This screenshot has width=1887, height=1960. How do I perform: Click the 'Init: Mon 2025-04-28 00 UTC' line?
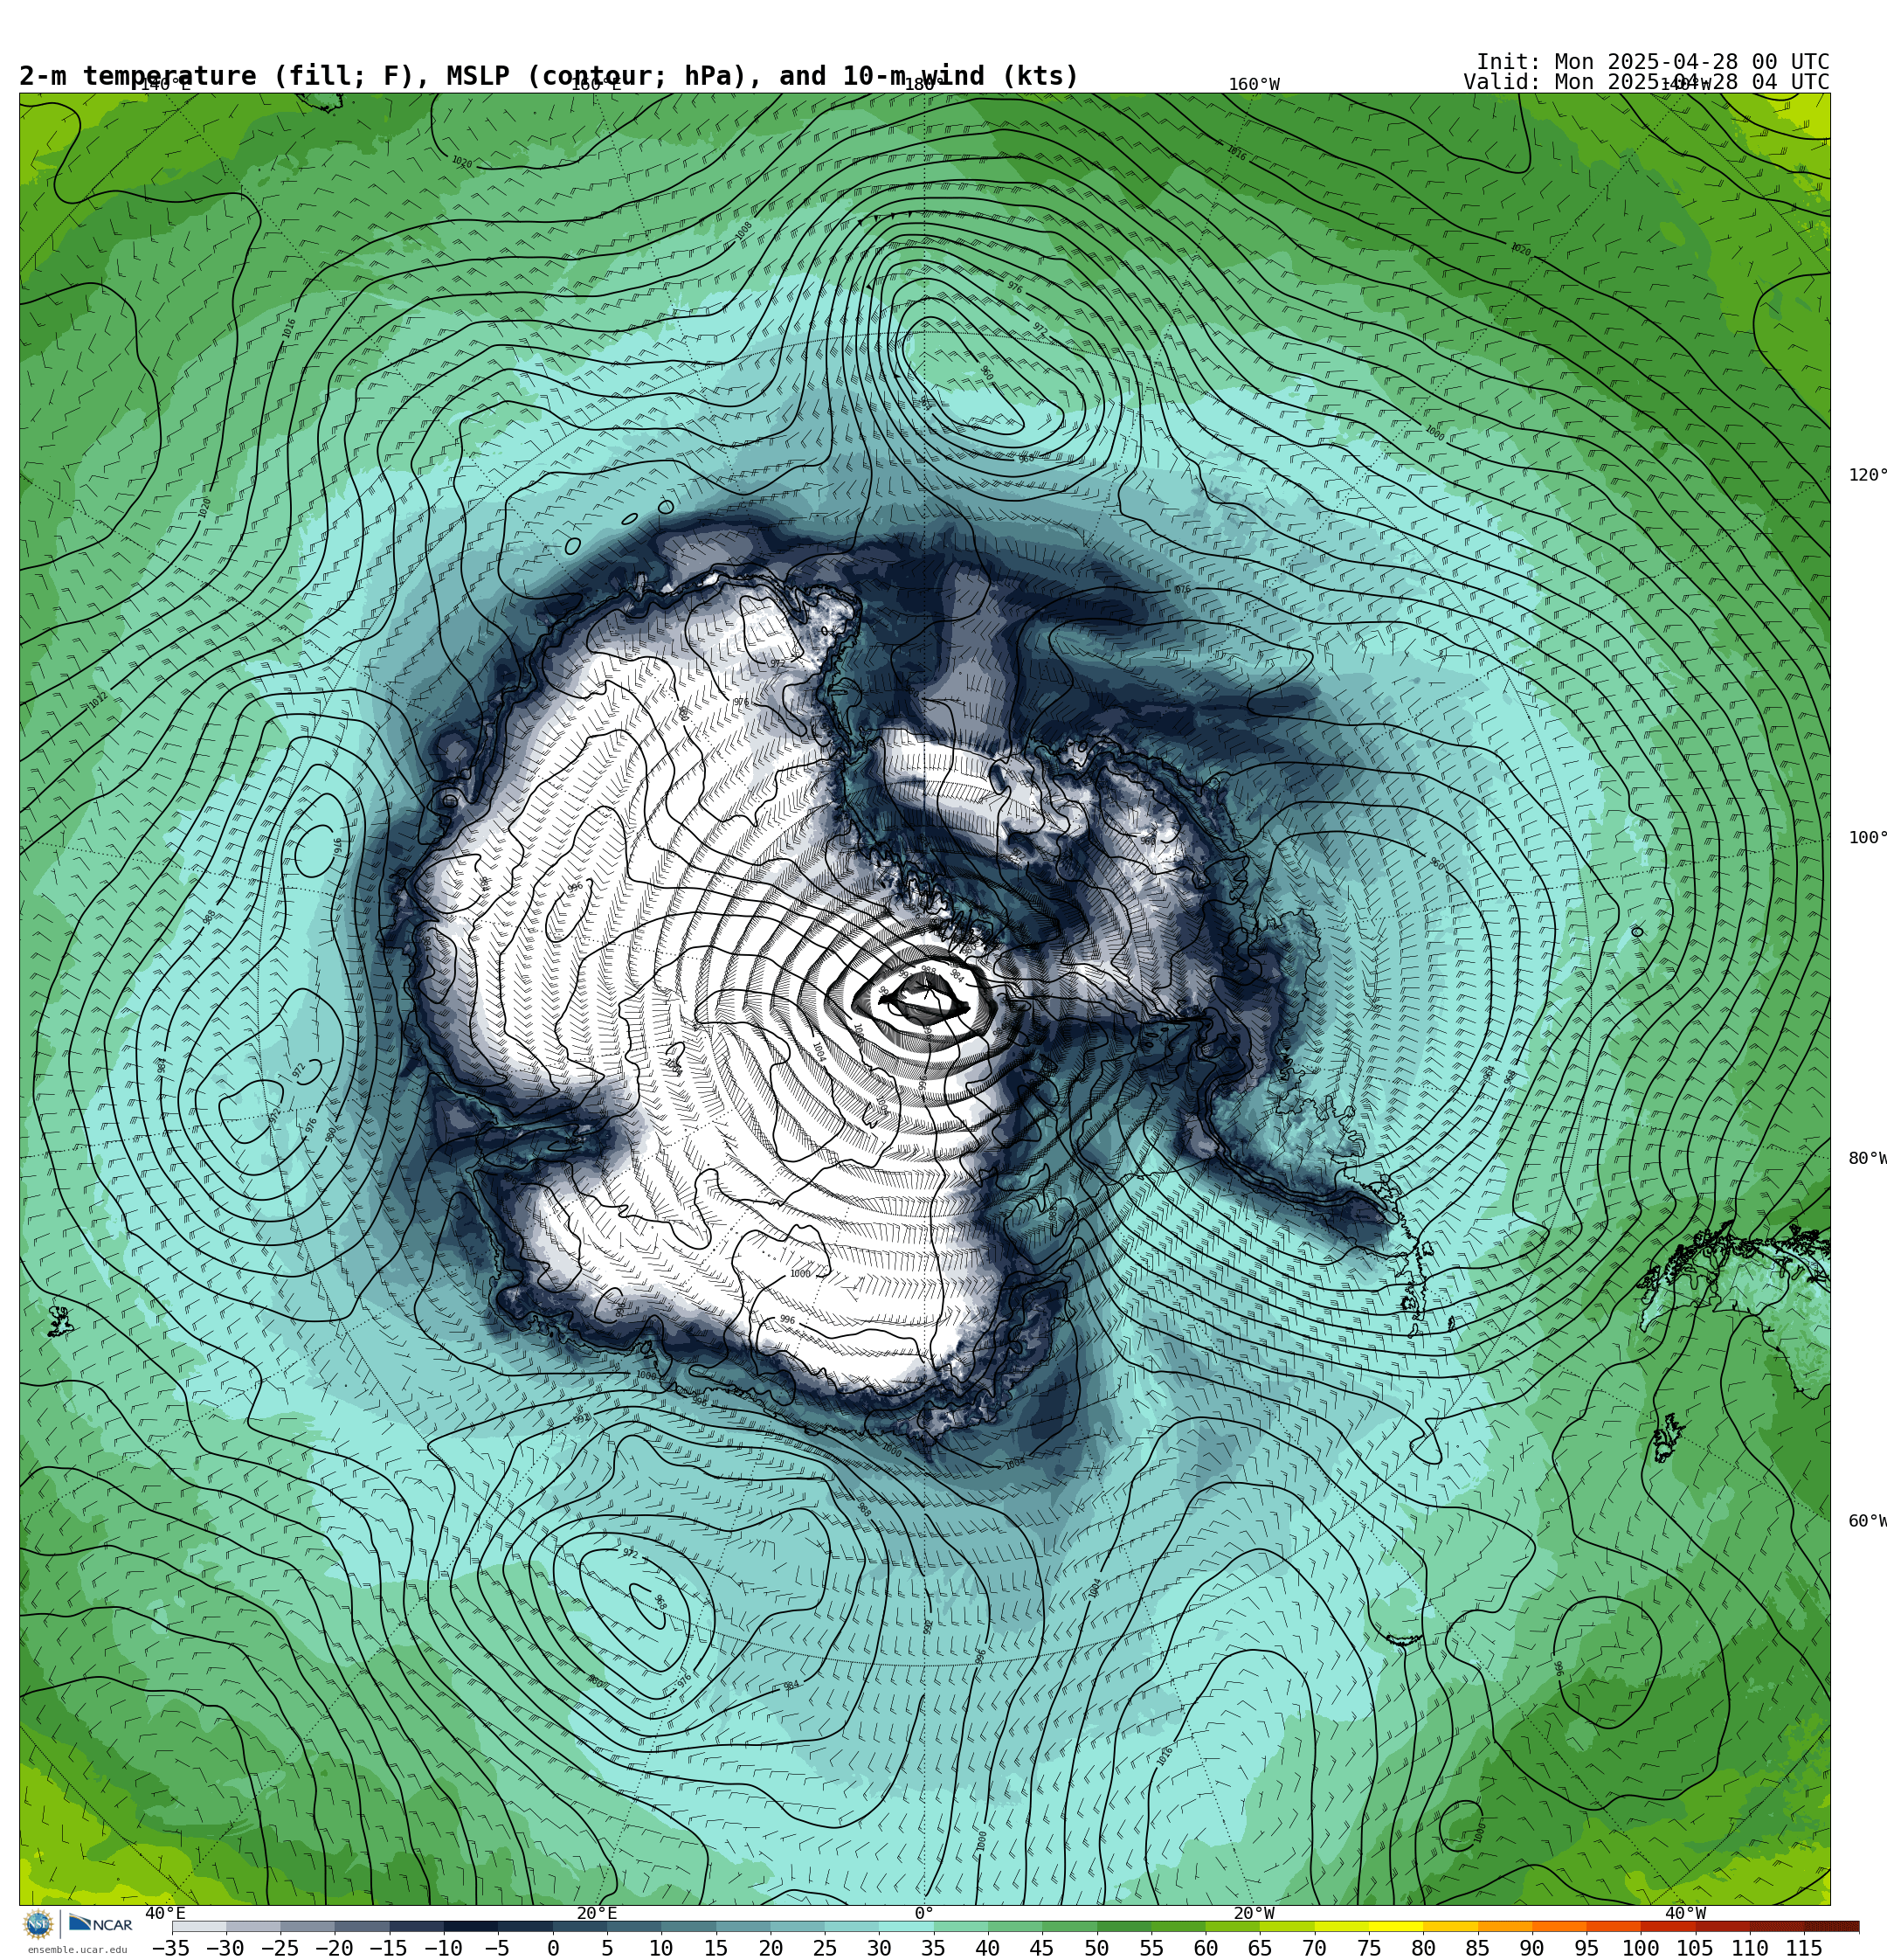[x=1652, y=61]
